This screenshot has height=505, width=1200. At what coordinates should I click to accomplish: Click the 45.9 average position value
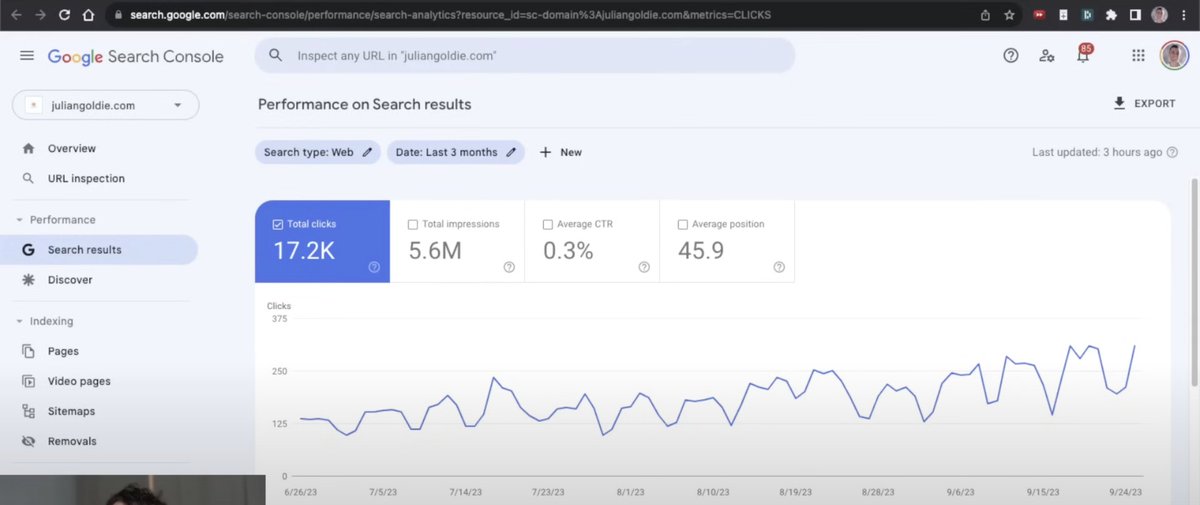701,251
